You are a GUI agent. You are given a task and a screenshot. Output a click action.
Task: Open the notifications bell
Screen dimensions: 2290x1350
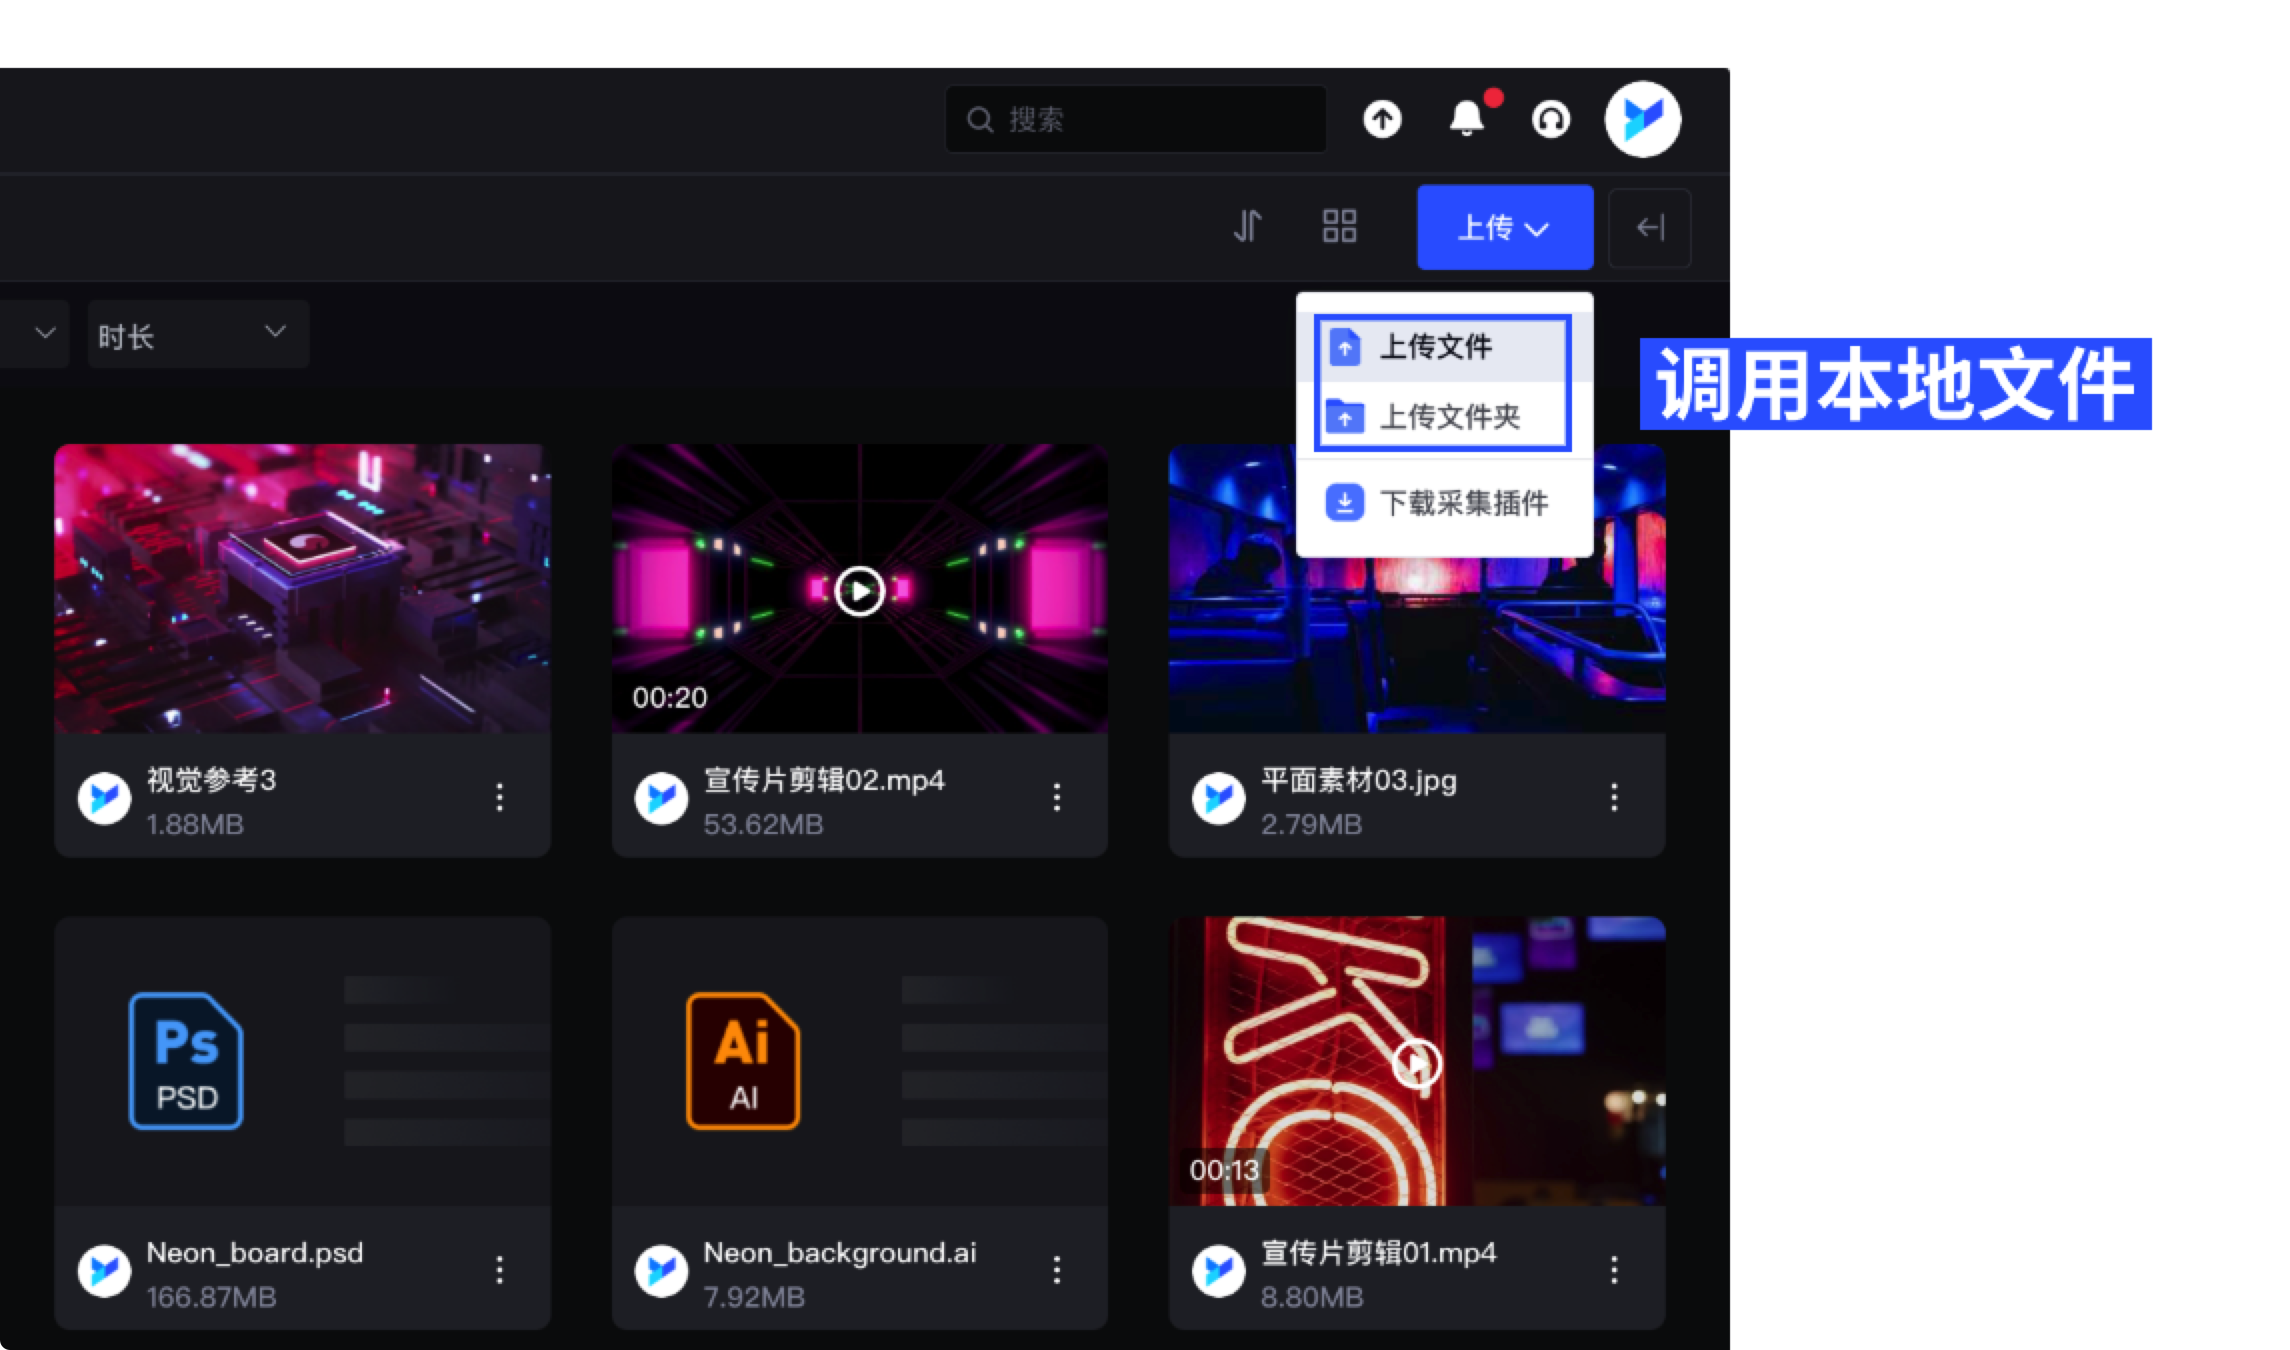(x=1467, y=119)
